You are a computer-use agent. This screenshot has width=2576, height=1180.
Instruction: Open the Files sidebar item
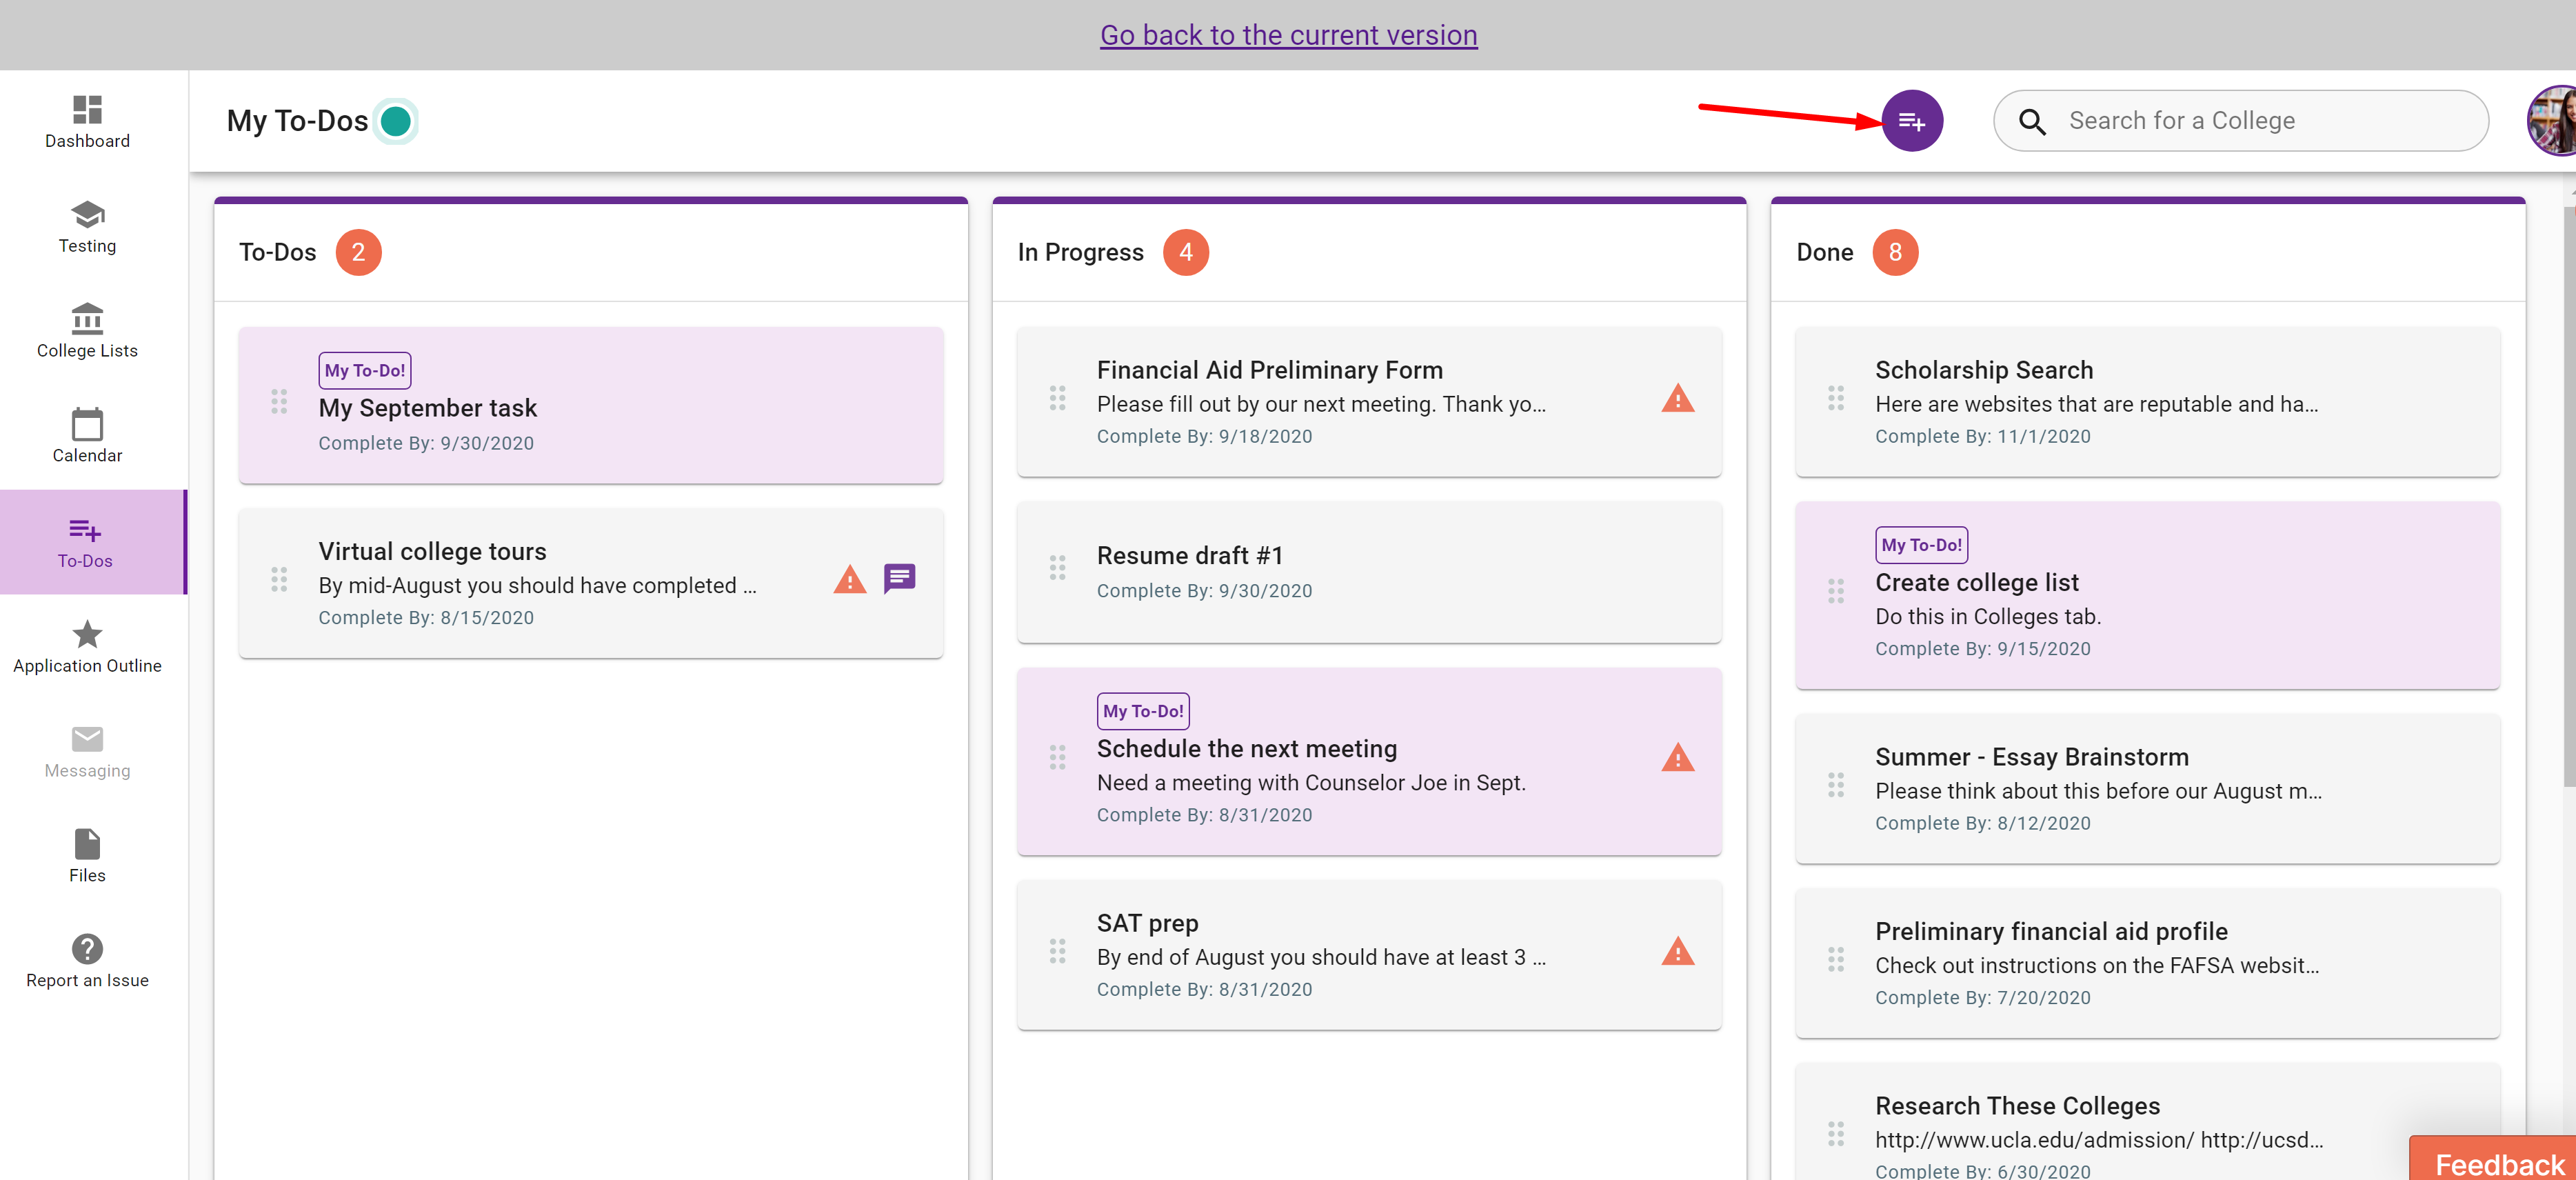tap(87, 856)
